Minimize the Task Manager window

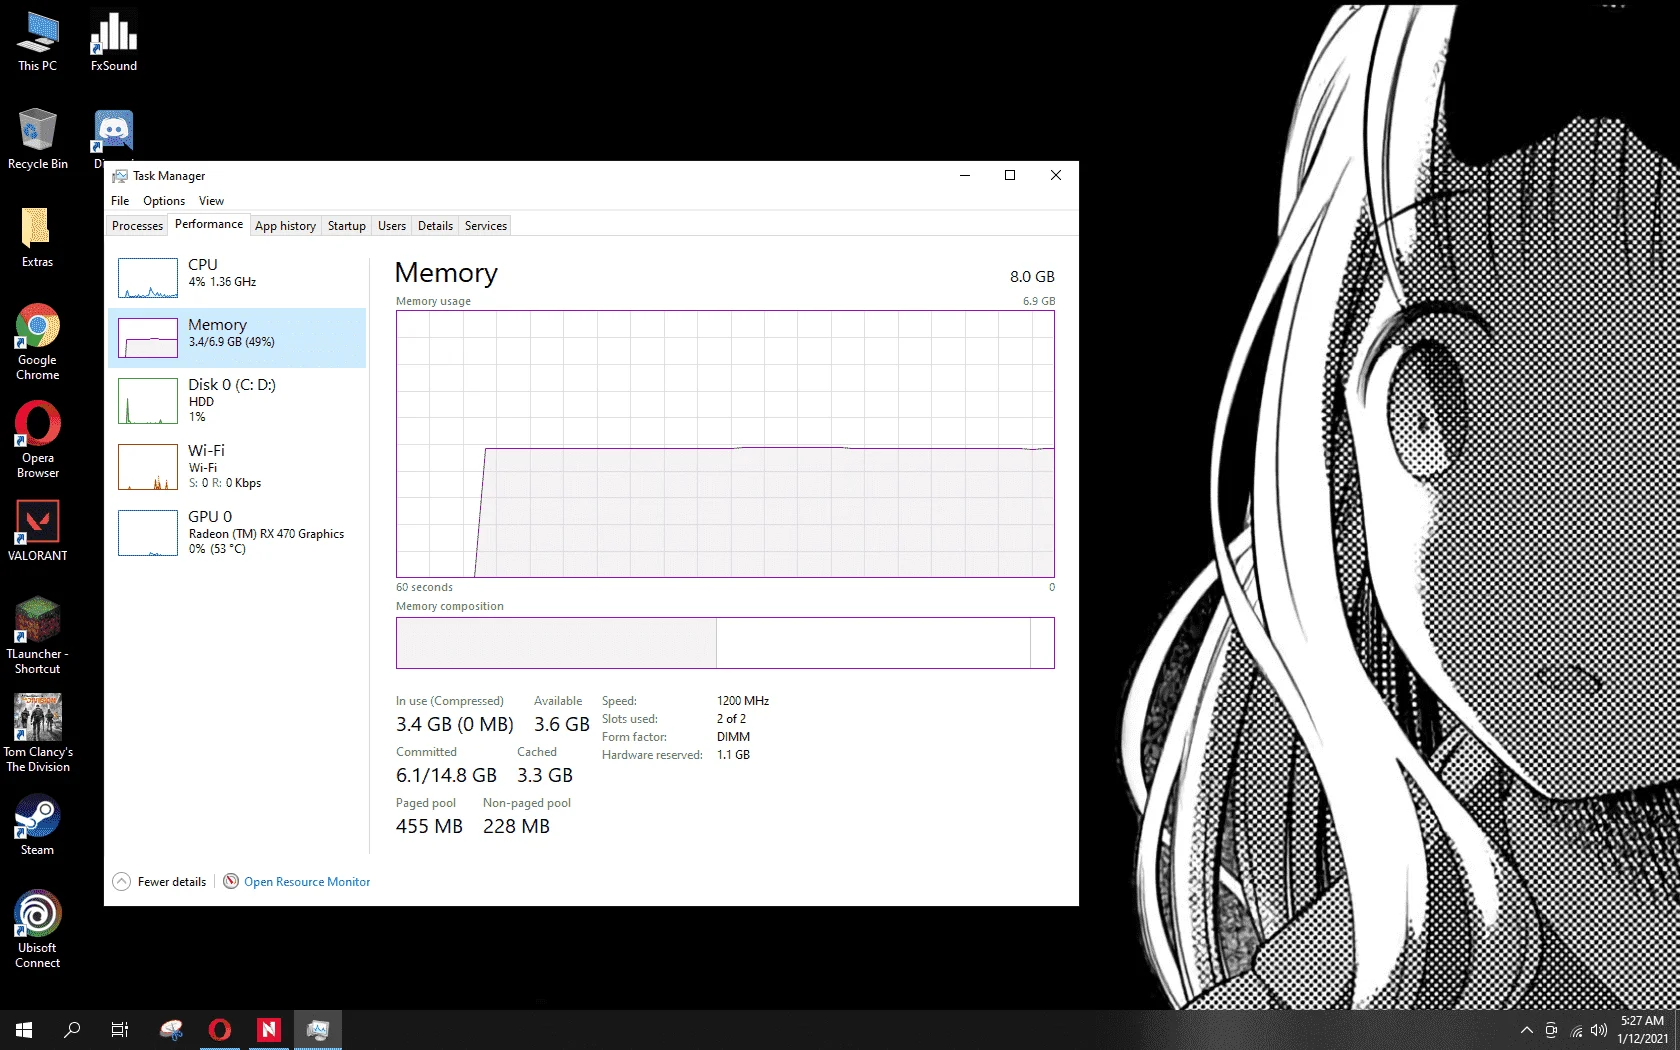965,175
